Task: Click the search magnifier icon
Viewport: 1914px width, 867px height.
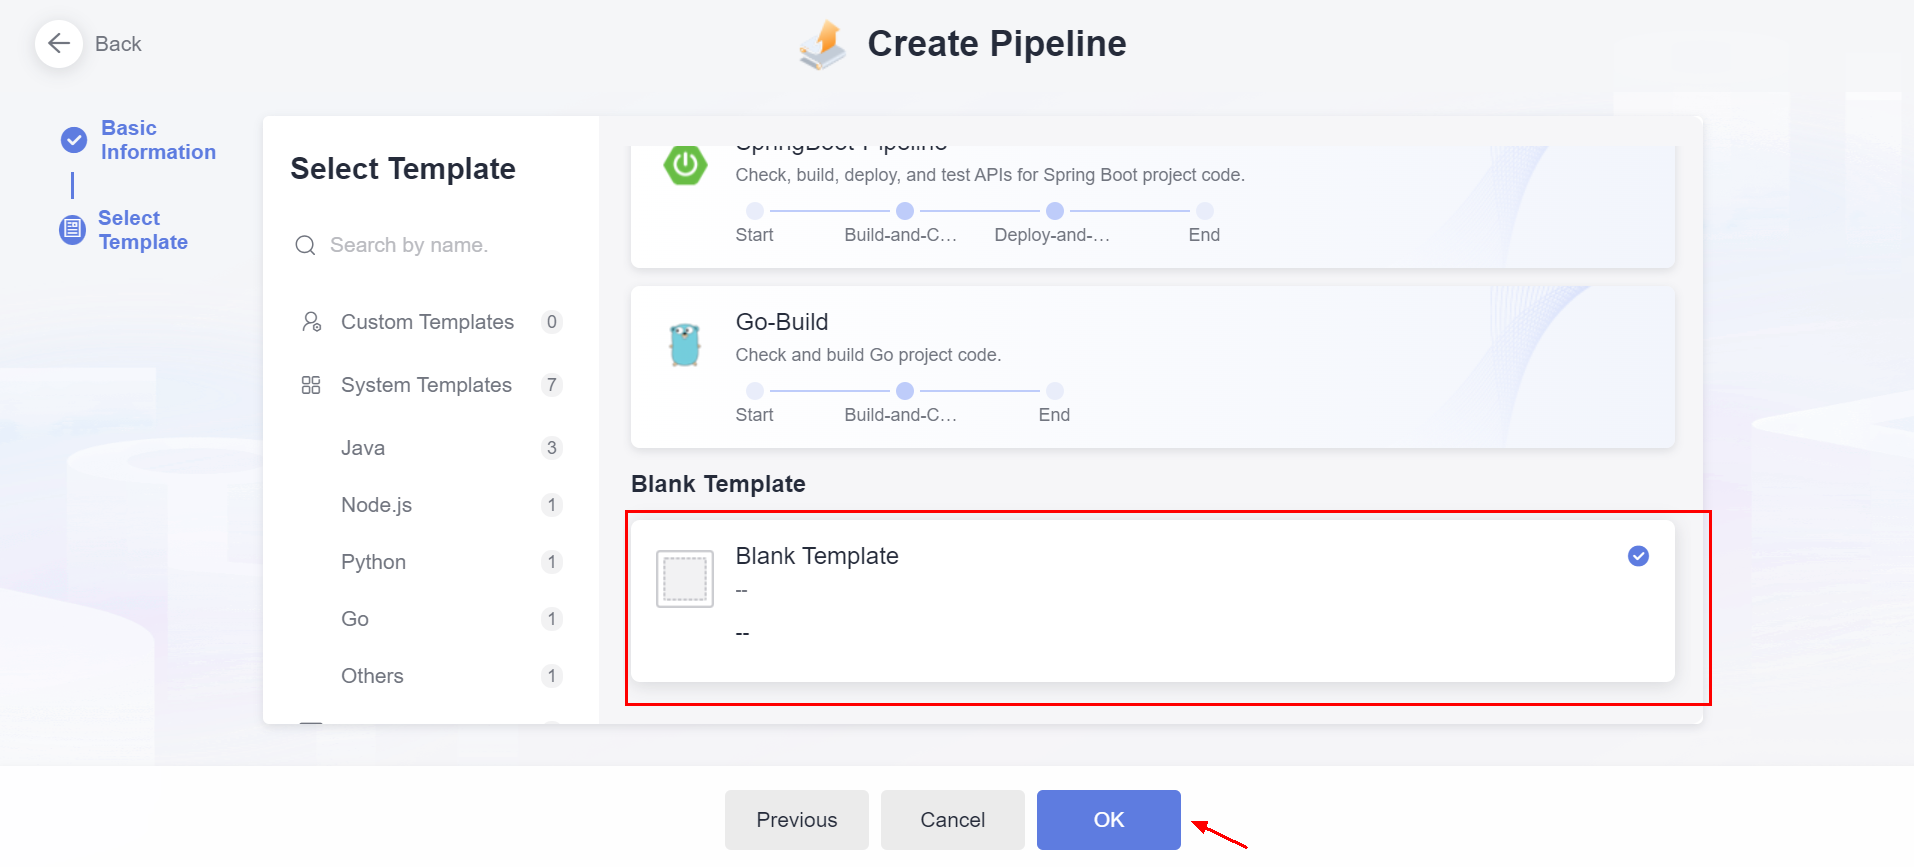Action: [x=305, y=246]
